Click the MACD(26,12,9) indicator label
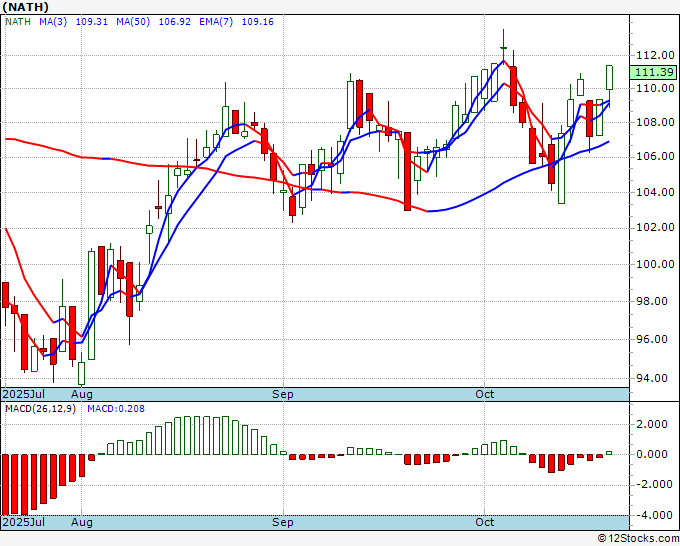The image size is (680, 546). point(40,409)
